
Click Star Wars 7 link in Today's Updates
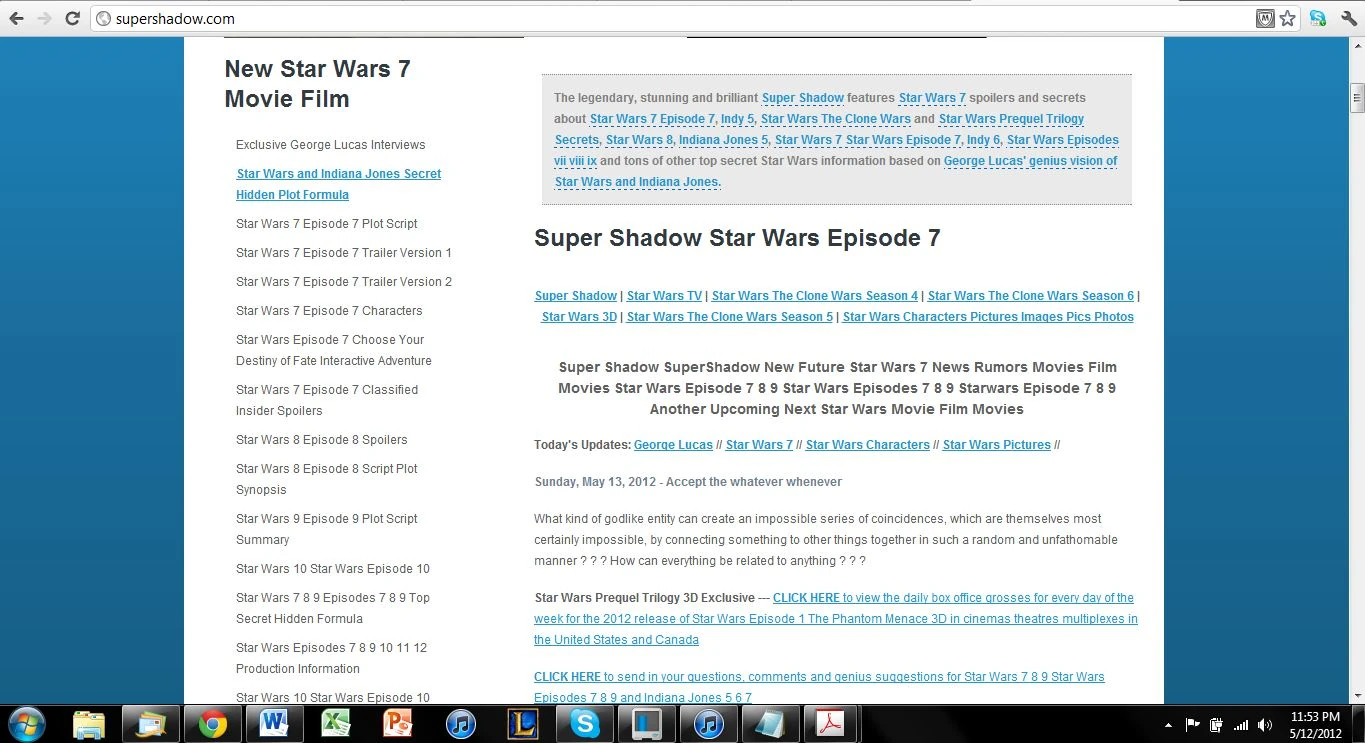(759, 445)
